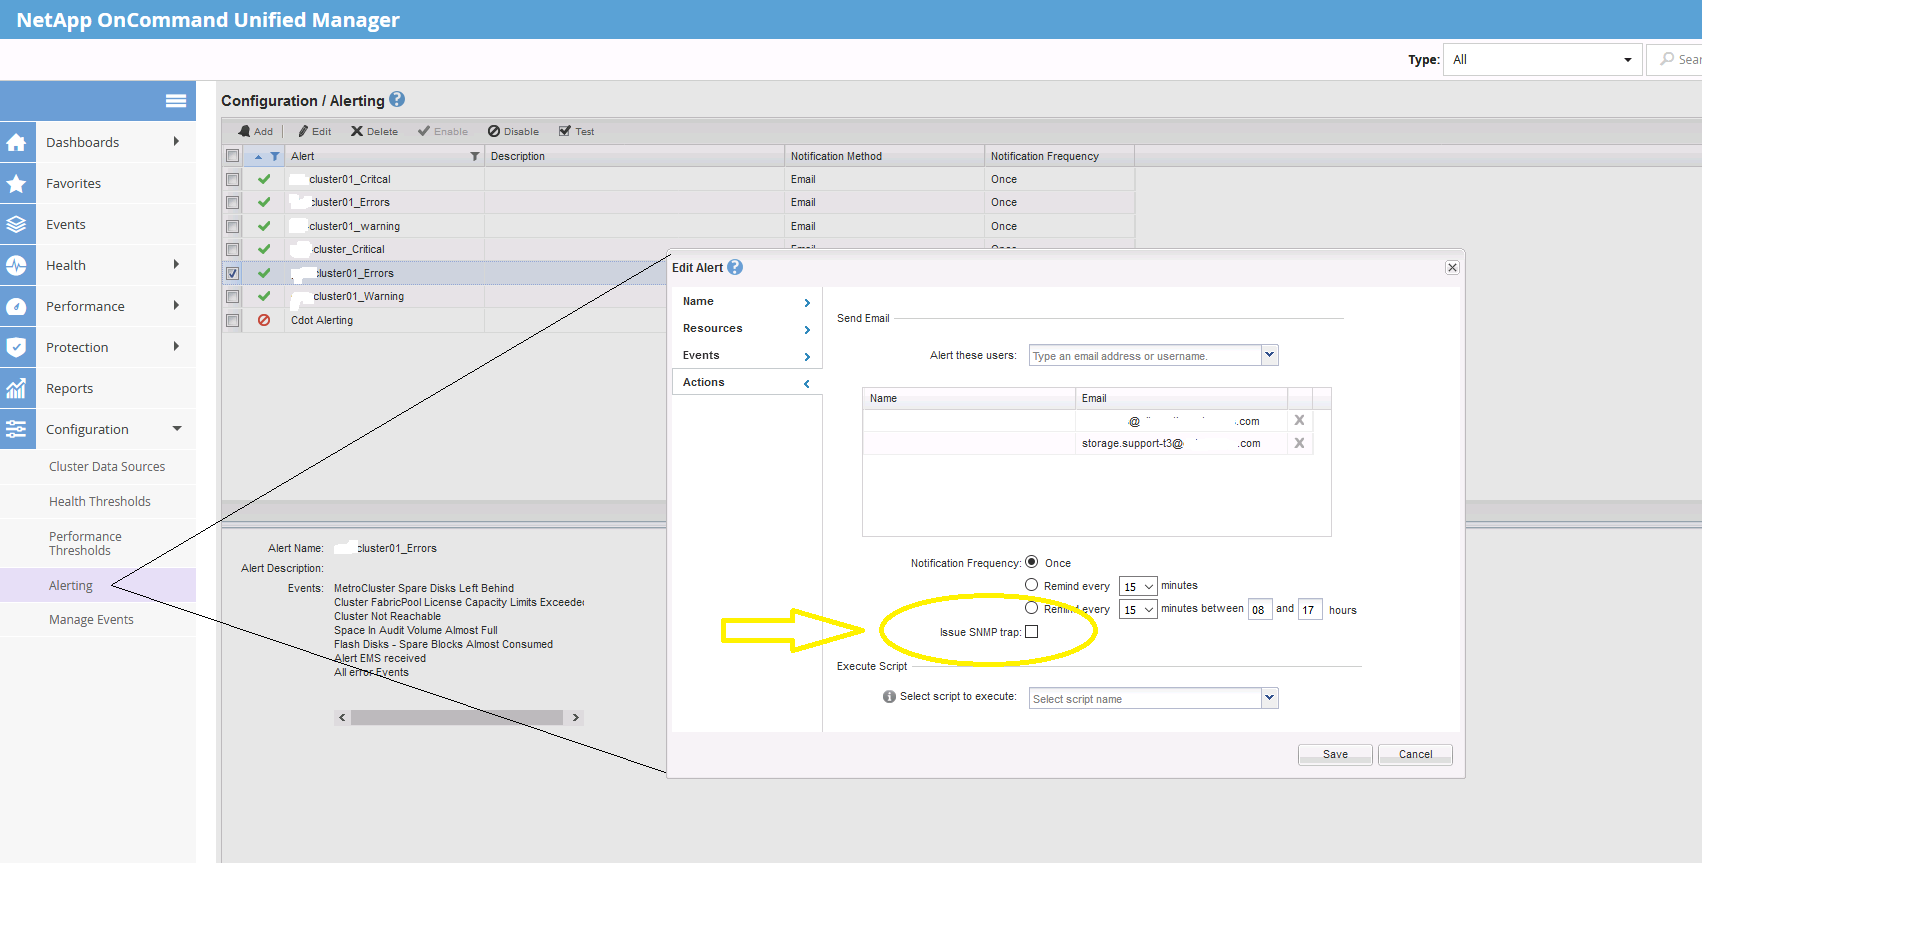Image resolution: width=1926 pixels, height=930 pixels.
Task: Click the Events layers icon
Action: pos(17,225)
